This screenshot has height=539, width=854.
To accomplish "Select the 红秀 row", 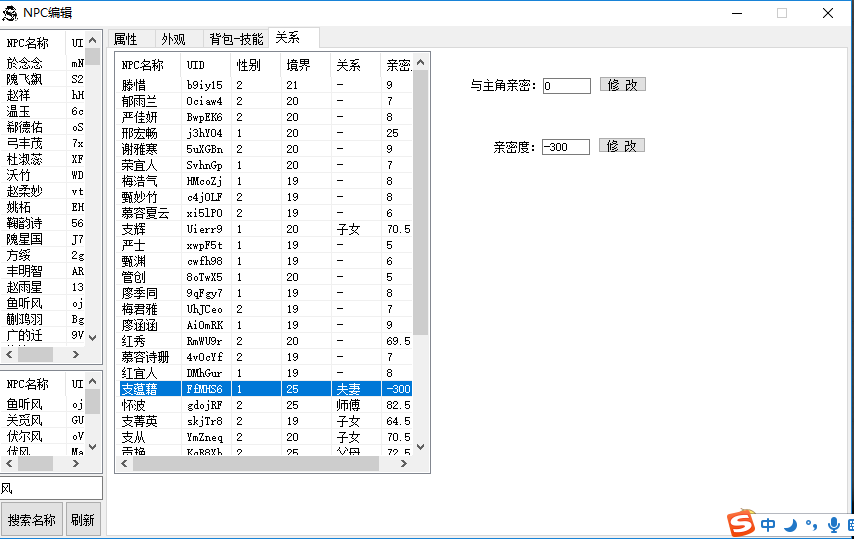I will pos(266,341).
